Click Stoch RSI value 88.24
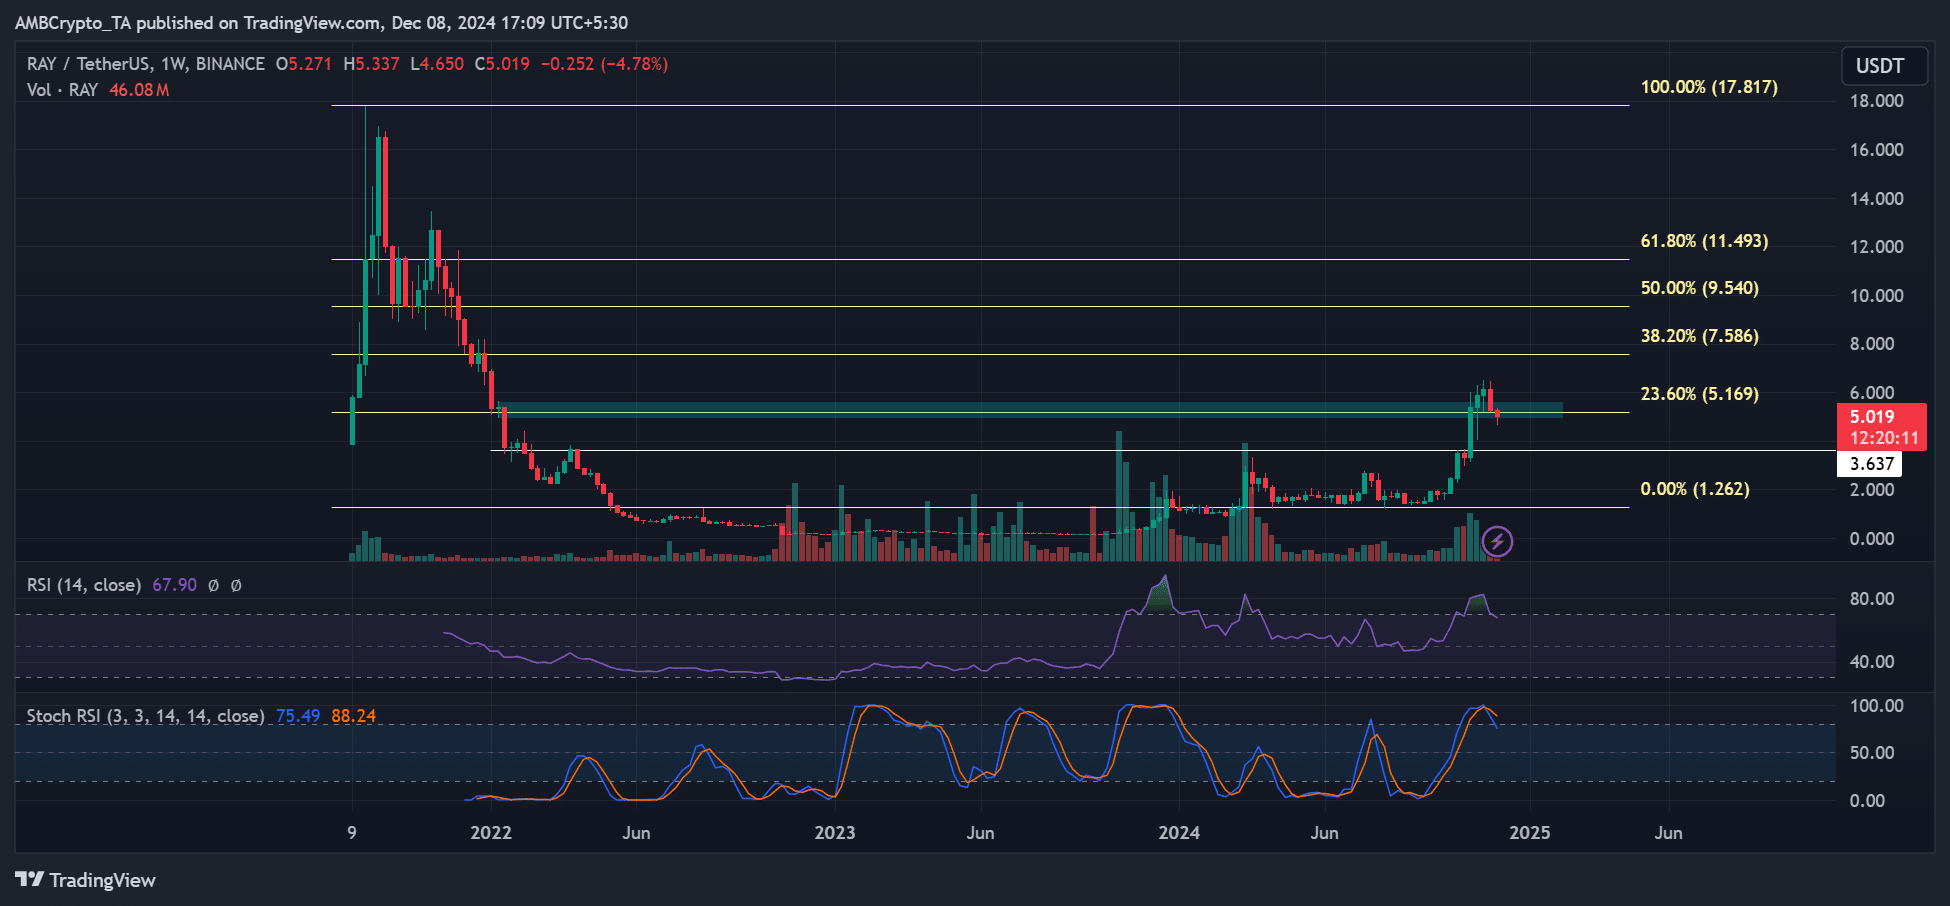1950x906 pixels. (354, 716)
